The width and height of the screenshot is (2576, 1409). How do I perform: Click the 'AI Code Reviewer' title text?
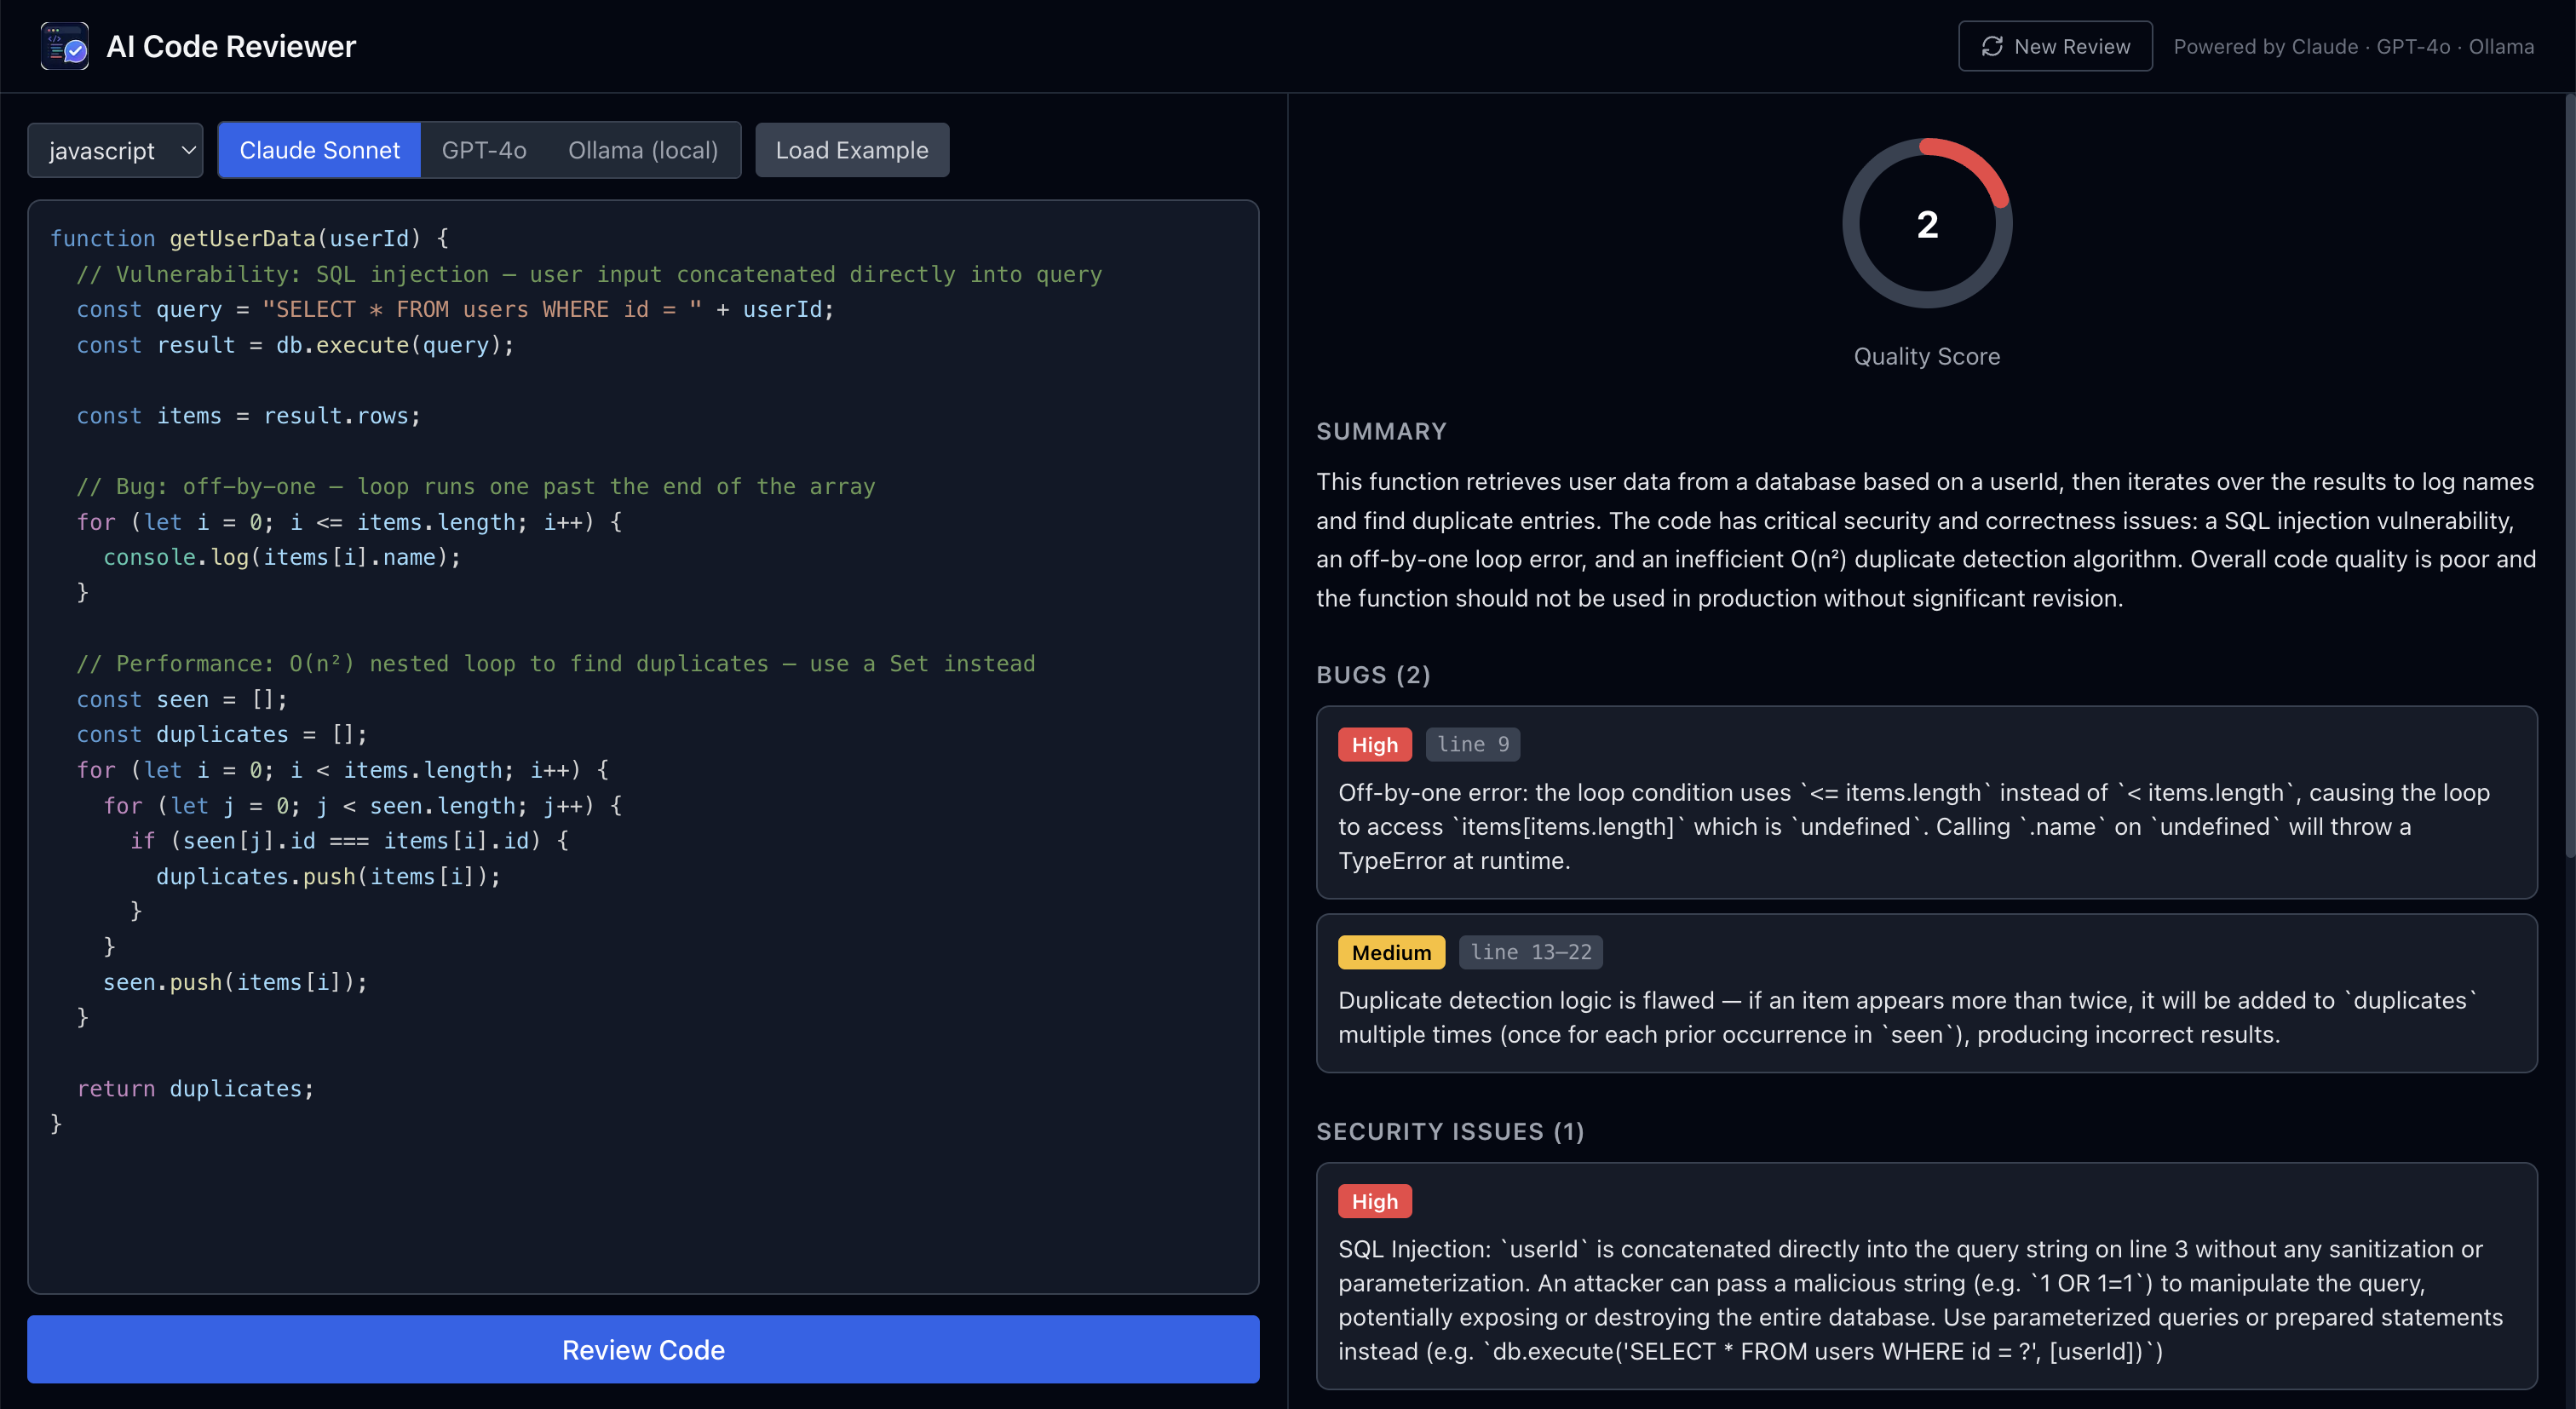pyautogui.click(x=231, y=46)
